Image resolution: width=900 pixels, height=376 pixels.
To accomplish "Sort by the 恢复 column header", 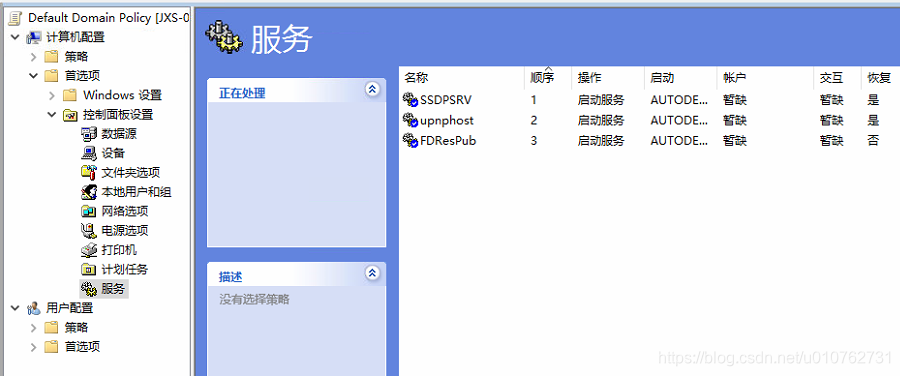I will 881,78.
